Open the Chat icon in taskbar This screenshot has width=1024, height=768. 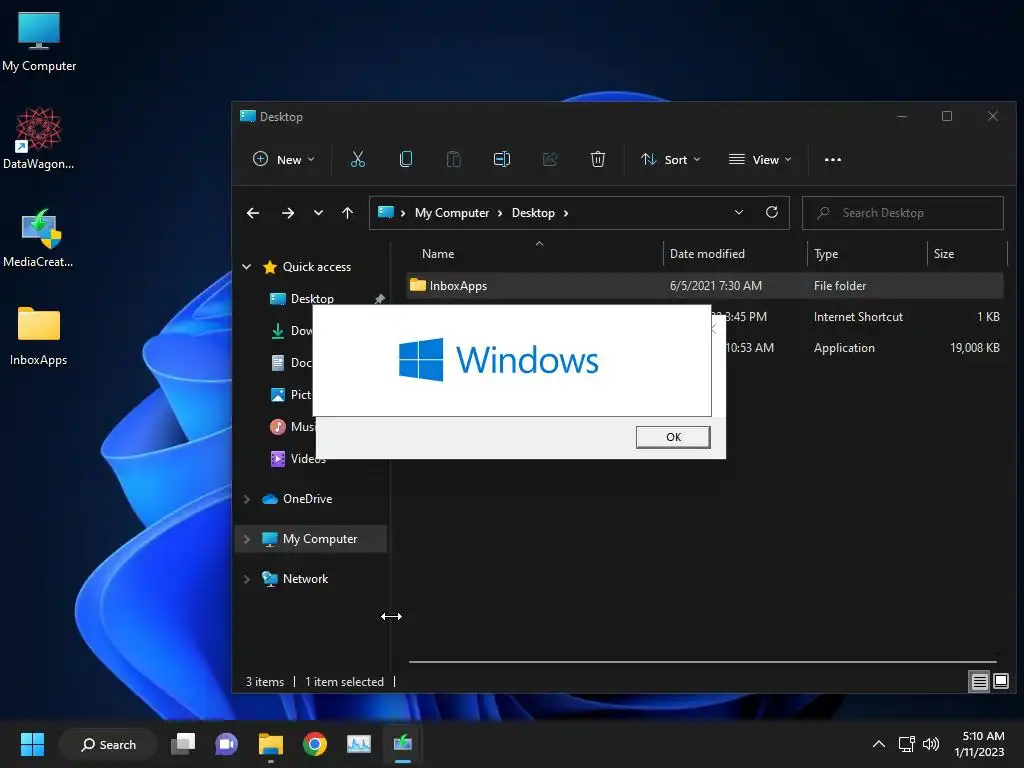pyautogui.click(x=227, y=744)
